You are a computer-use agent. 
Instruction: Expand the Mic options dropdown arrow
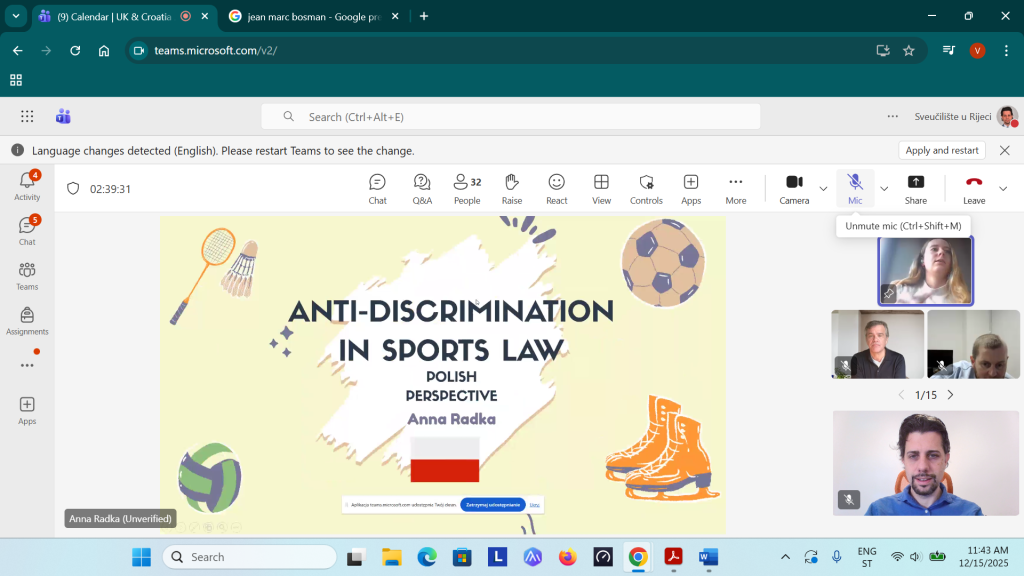(884, 188)
